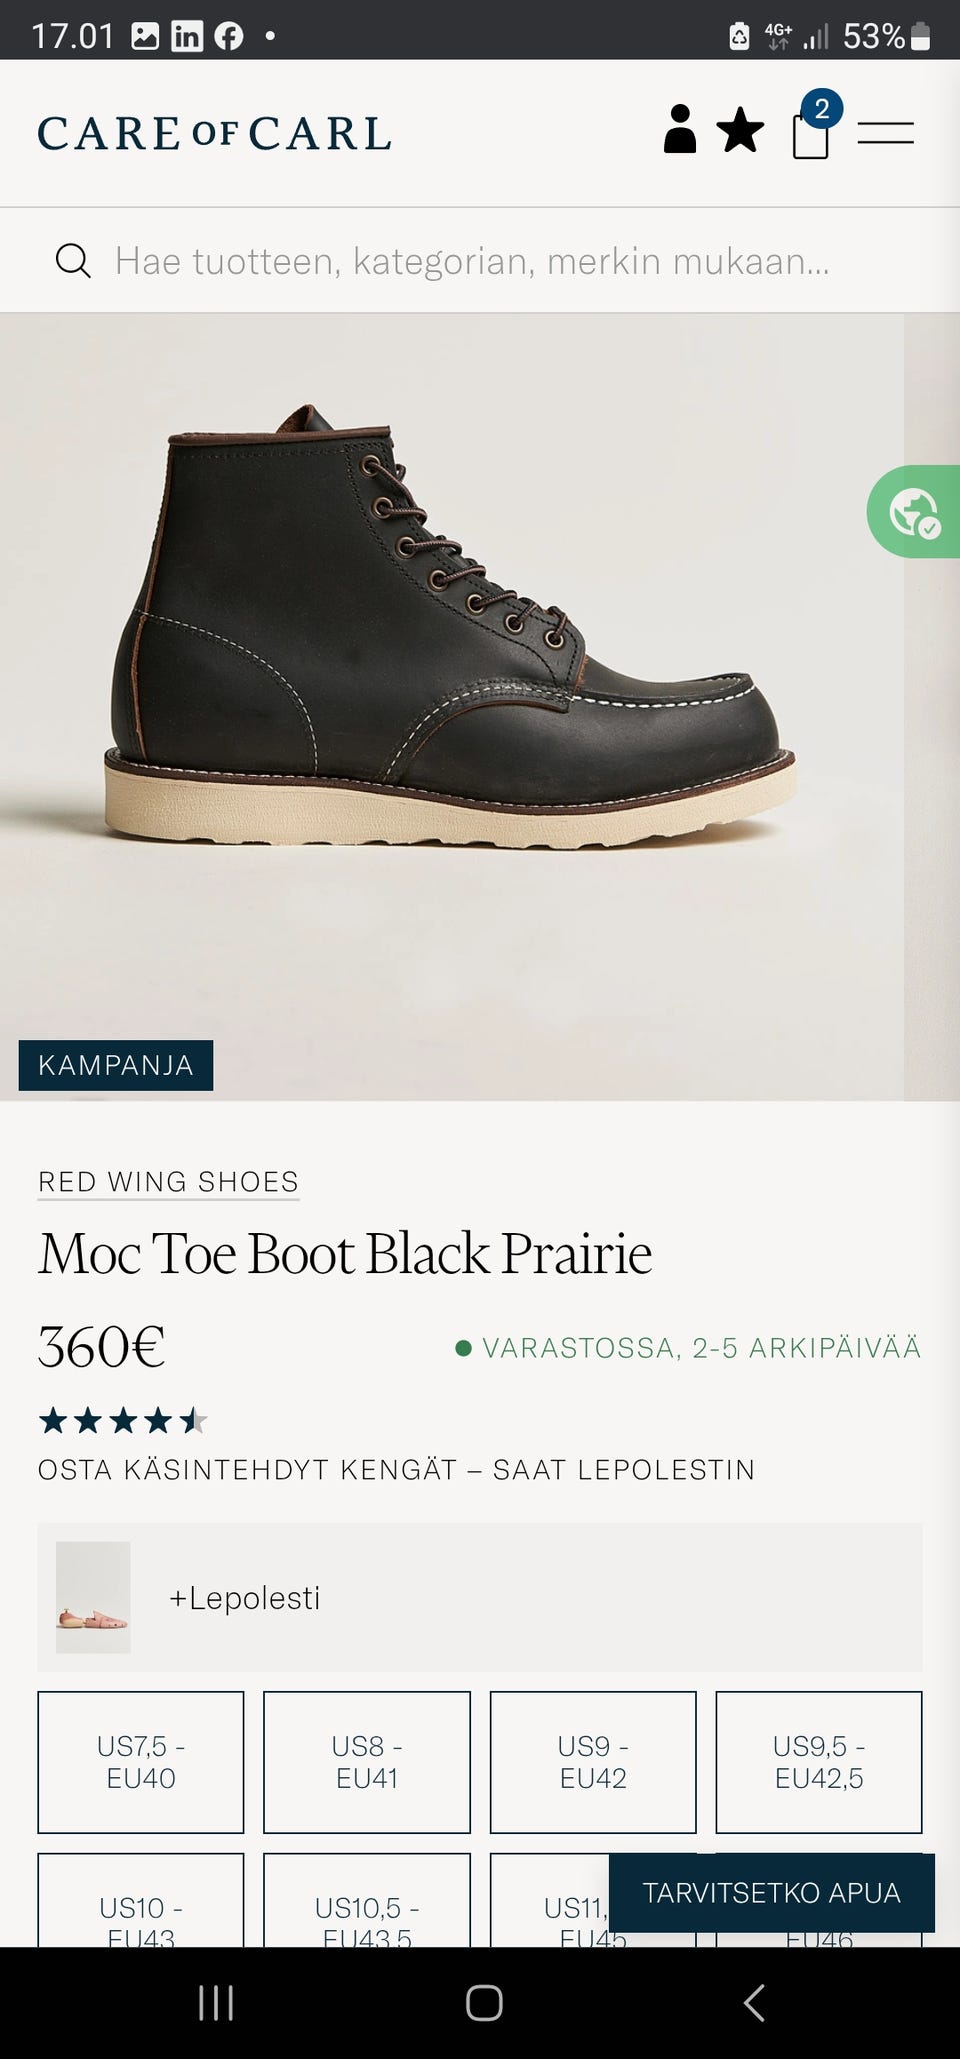Open favorites with the star icon
The image size is (960, 2059).
(741, 131)
